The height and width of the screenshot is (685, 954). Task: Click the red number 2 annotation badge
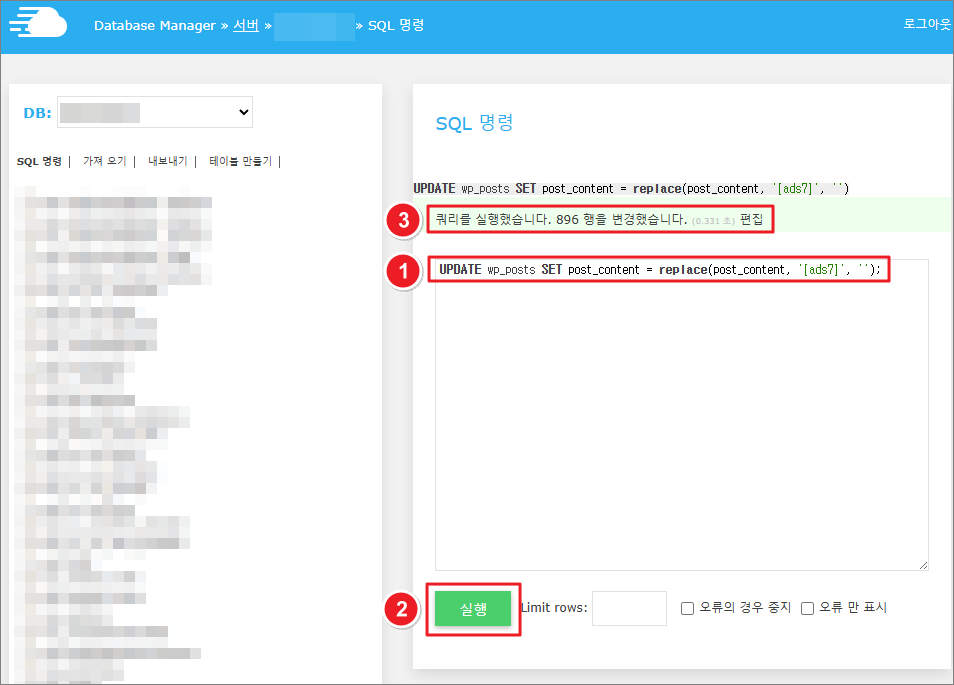(x=402, y=609)
